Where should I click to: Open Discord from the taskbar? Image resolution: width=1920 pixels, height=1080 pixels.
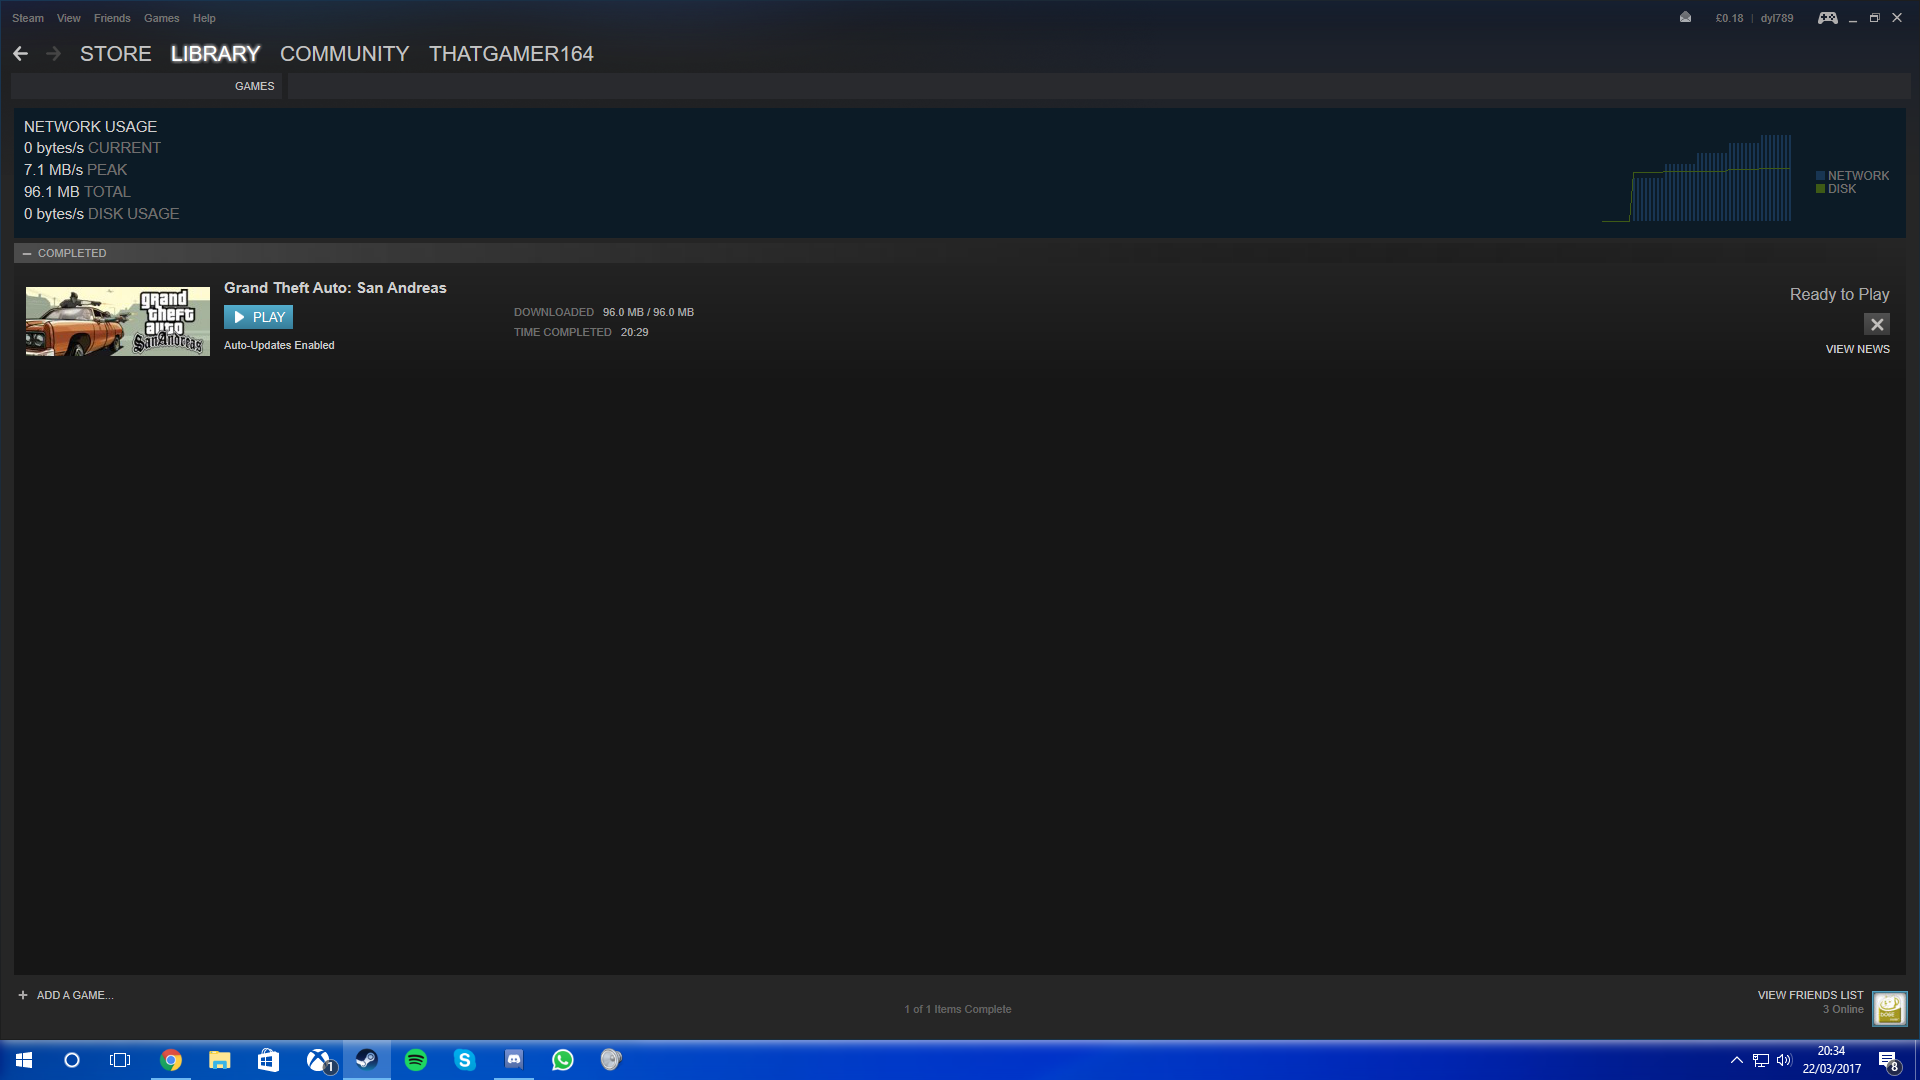[514, 1060]
